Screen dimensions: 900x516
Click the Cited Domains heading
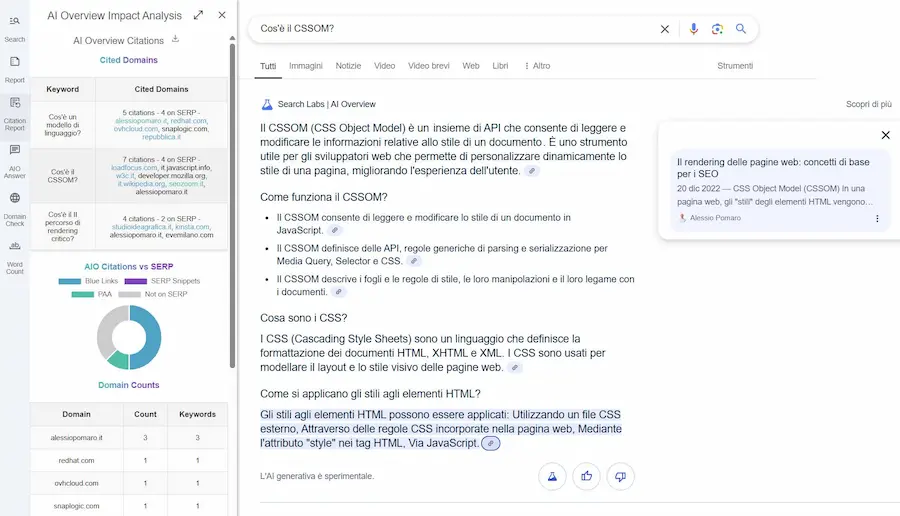(x=129, y=60)
